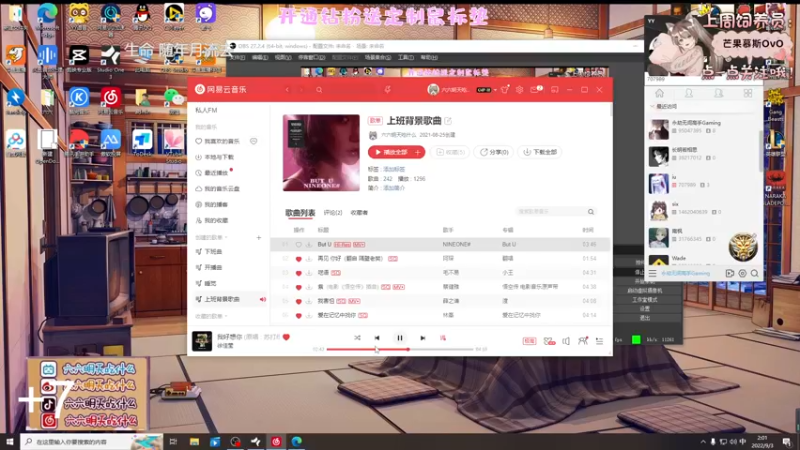The height and width of the screenshot is (450, 800).
Task: Switch to the collectors tab
Action: tap(359, 213)
